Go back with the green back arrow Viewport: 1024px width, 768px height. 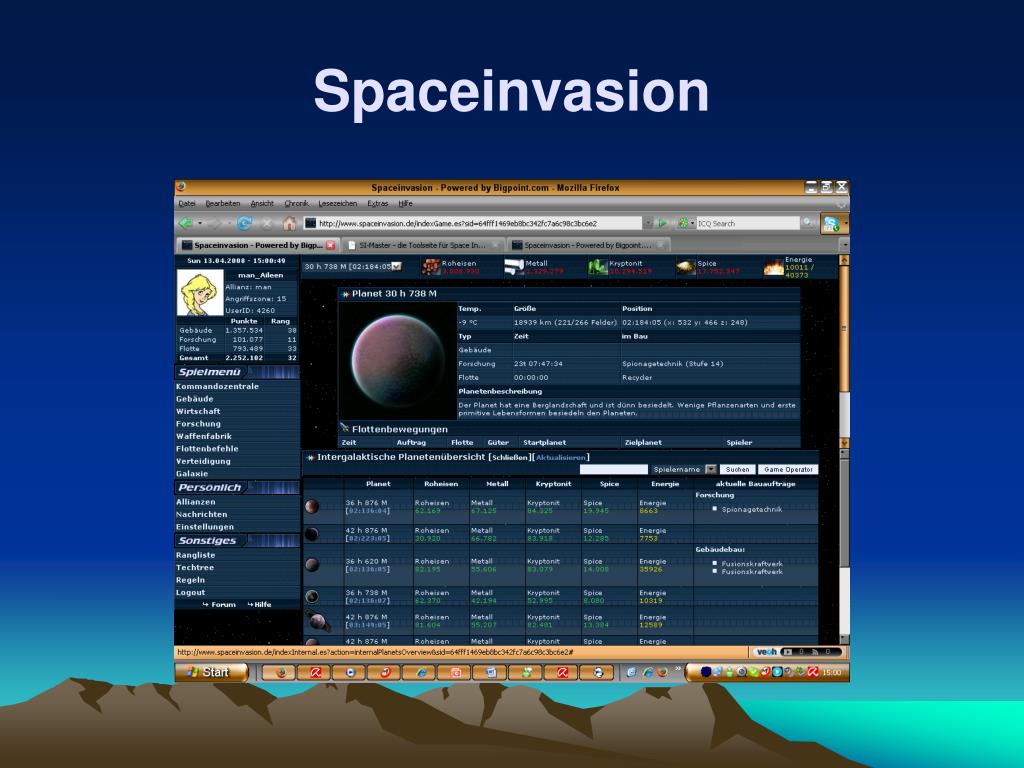click(x=186, y=223)
